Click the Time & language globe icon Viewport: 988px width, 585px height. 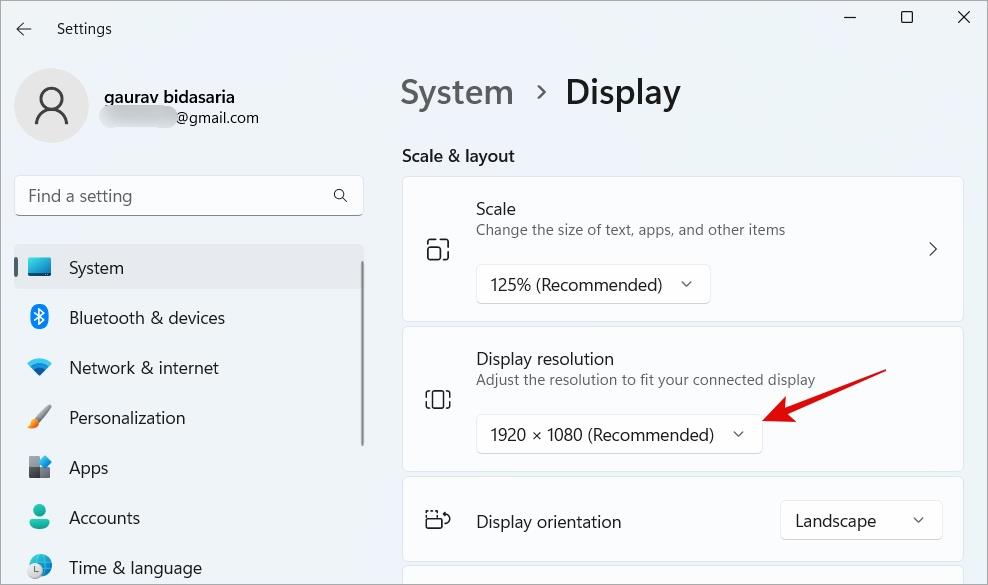(40, 567)
